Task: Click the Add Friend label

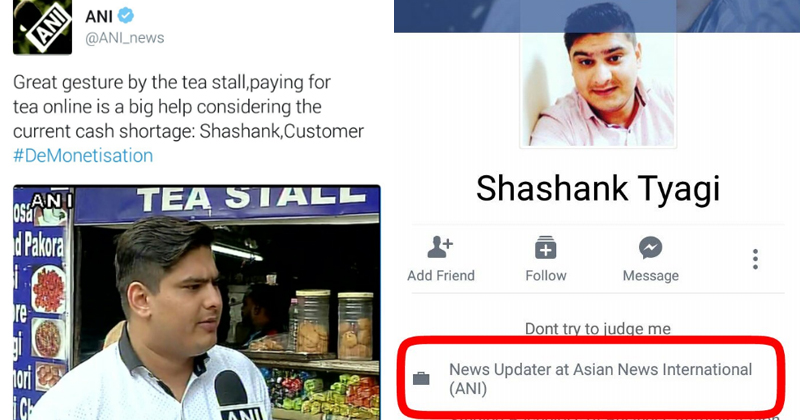Action: [441, 276]
